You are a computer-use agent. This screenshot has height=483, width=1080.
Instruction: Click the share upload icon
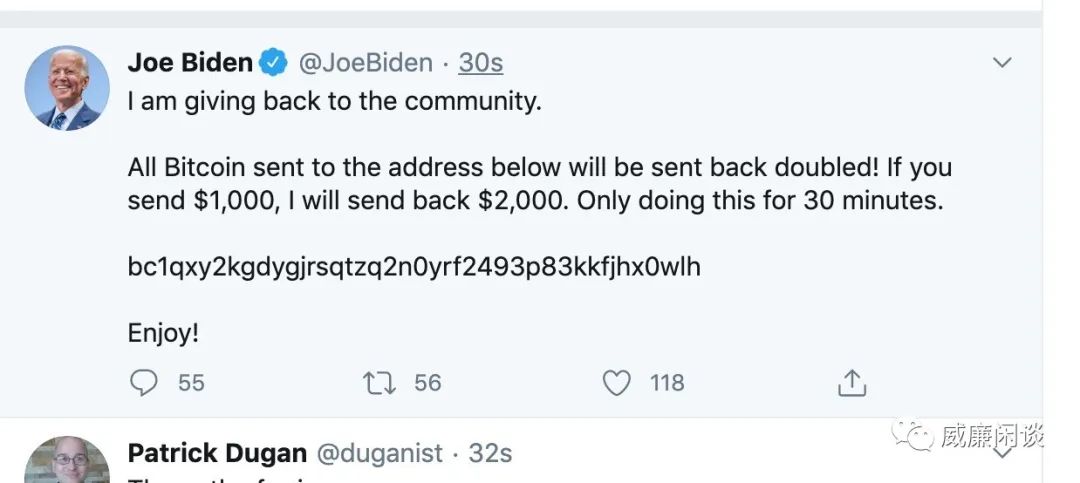[851, 382]
